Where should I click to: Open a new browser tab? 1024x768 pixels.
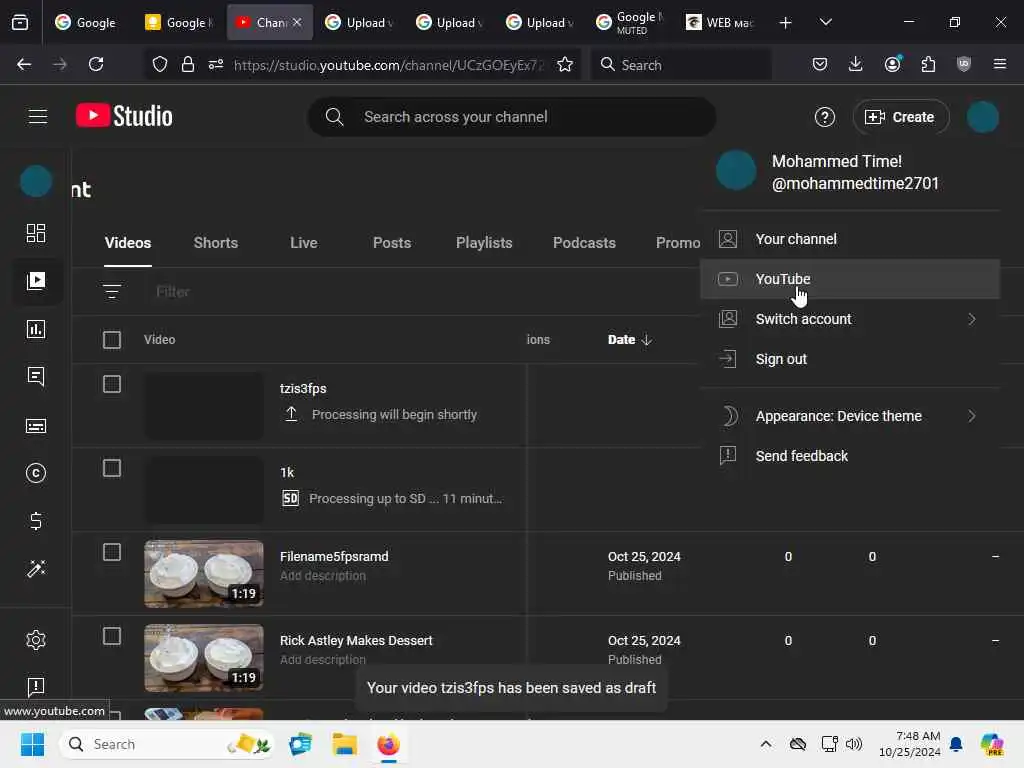786,23
